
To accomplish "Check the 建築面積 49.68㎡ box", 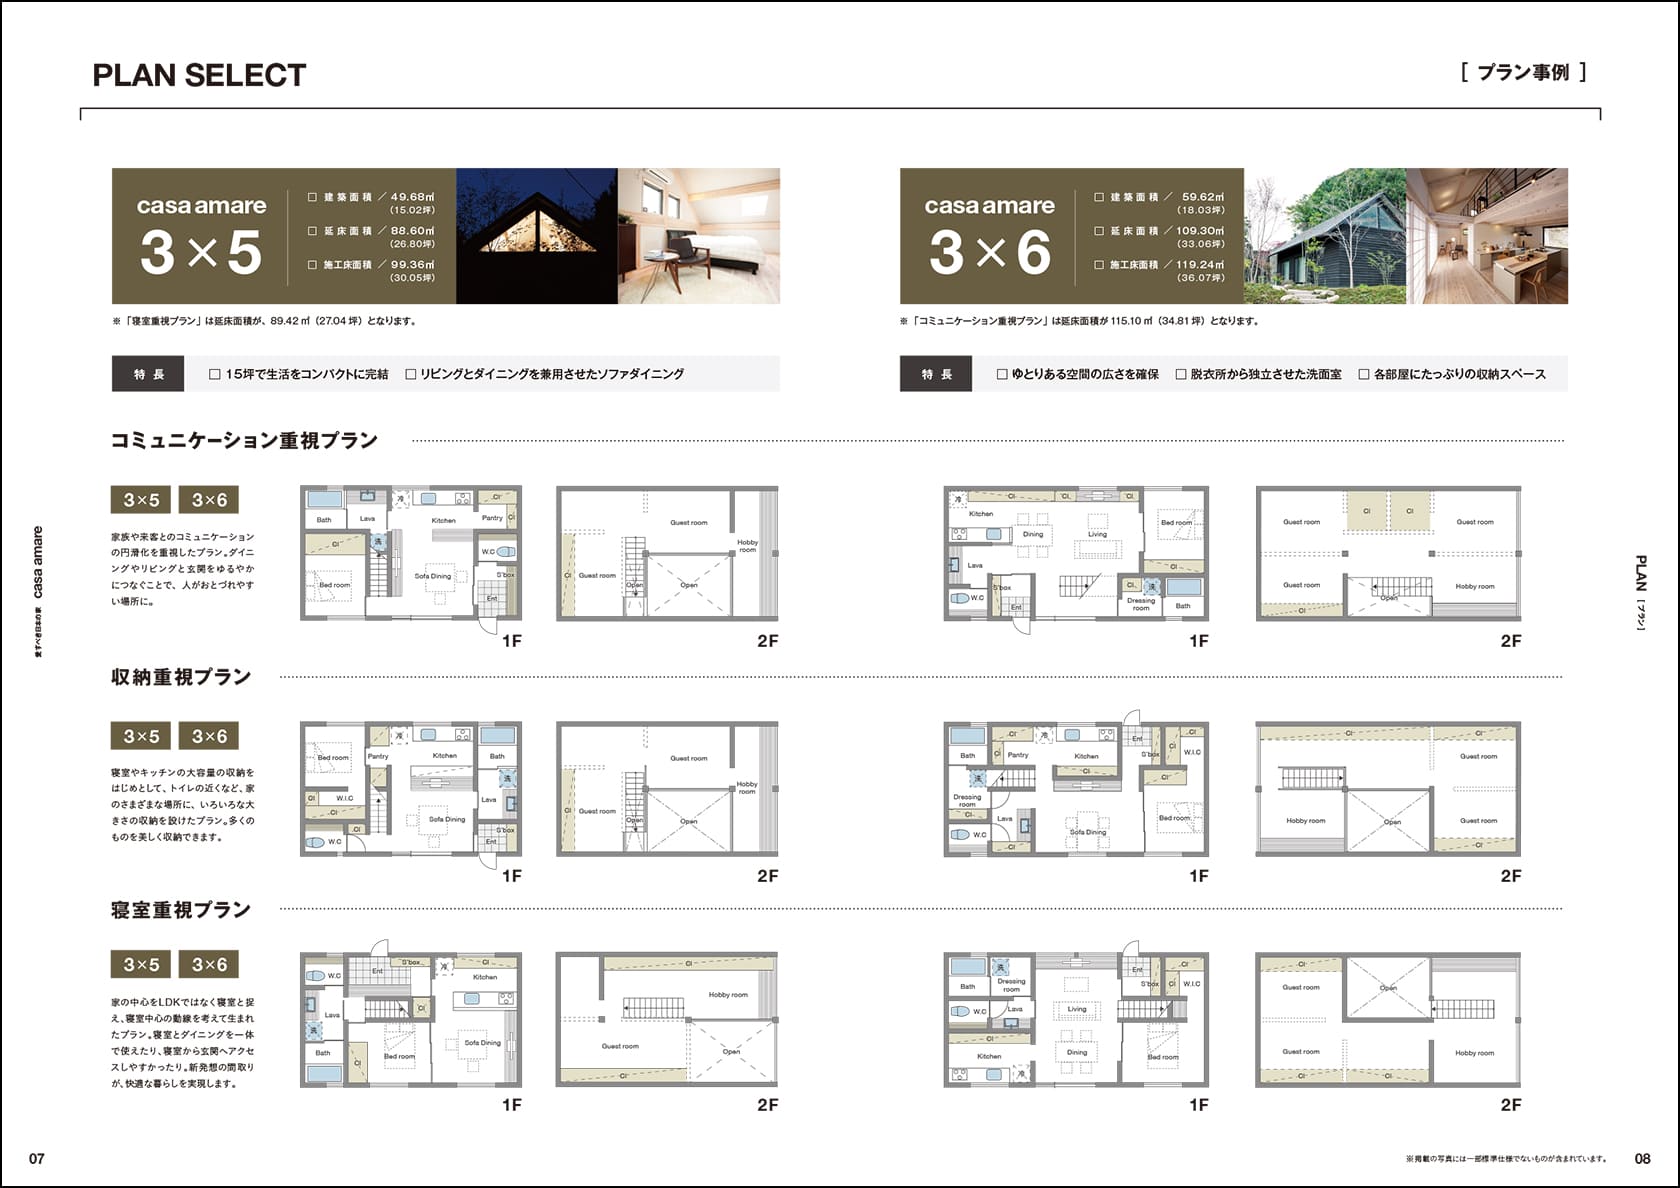I will tap(313, 198).
